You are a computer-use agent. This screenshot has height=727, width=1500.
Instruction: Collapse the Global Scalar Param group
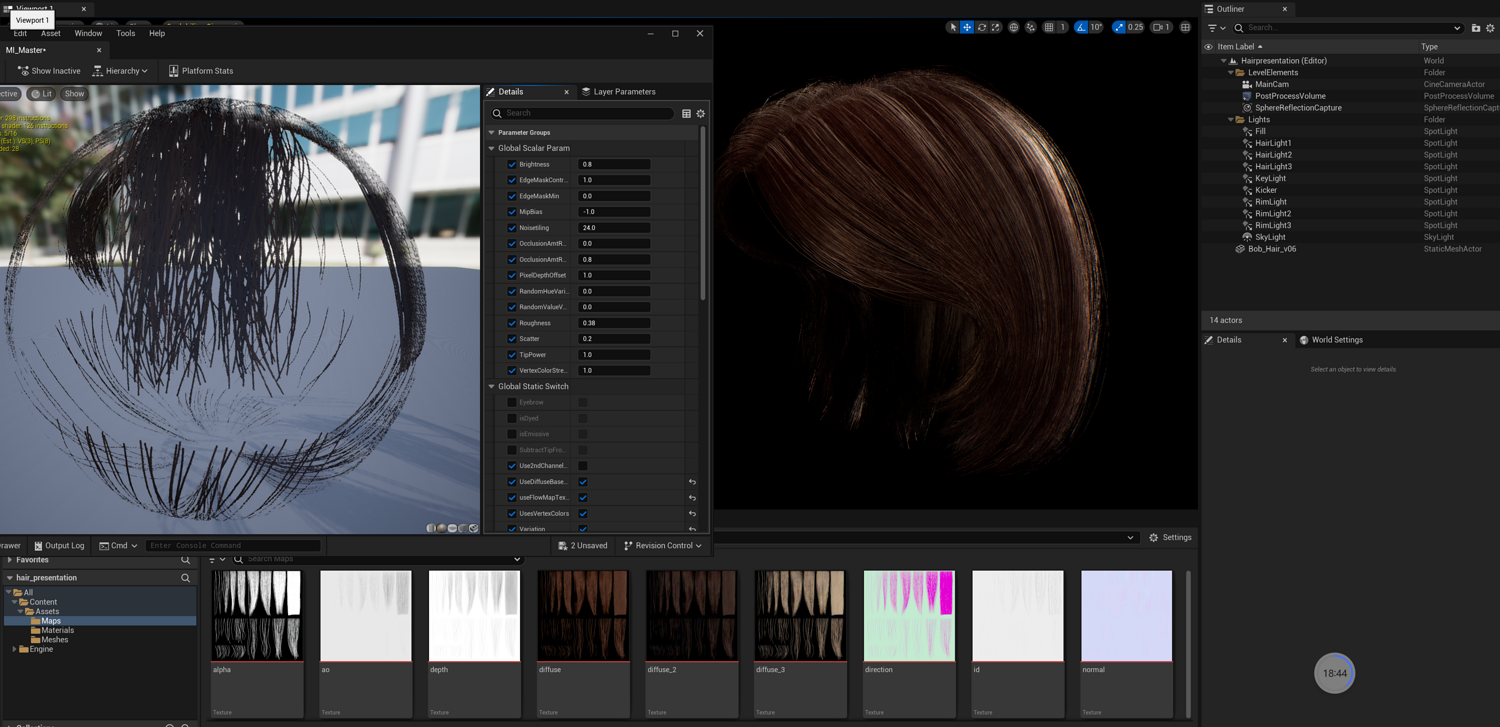492,148
